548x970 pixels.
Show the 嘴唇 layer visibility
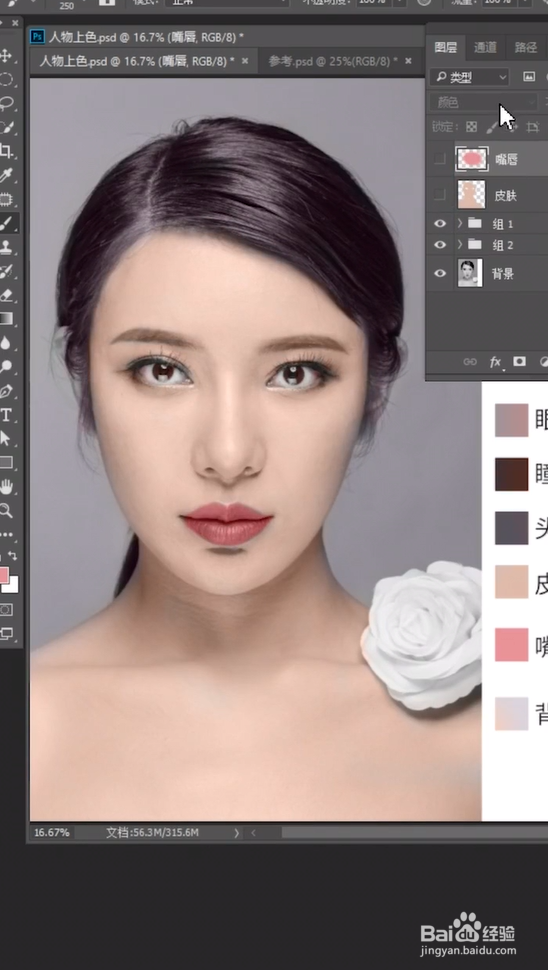pyautogui.click(x=440, y=160)
